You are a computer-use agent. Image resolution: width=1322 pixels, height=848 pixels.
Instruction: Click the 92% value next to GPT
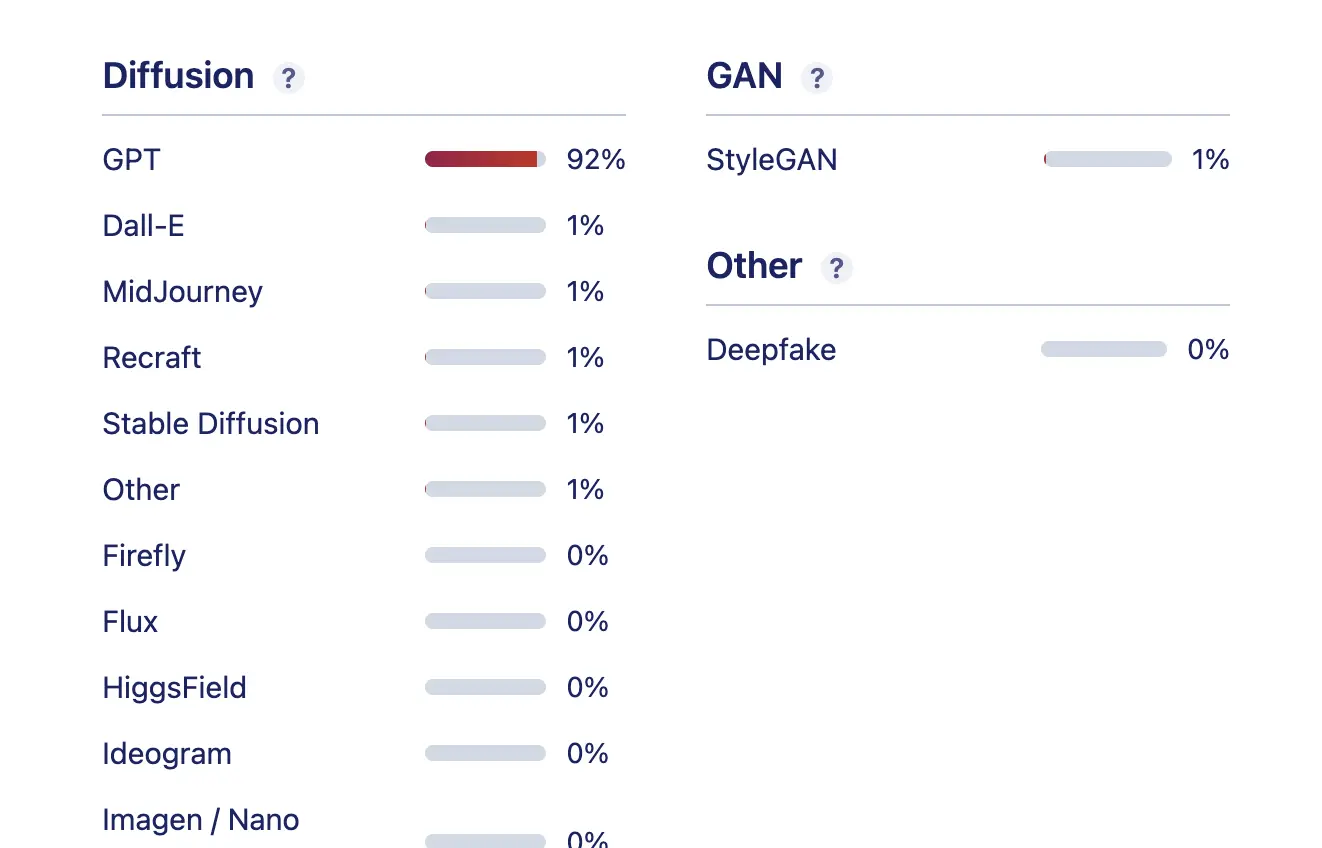click(x=595, y=160)
